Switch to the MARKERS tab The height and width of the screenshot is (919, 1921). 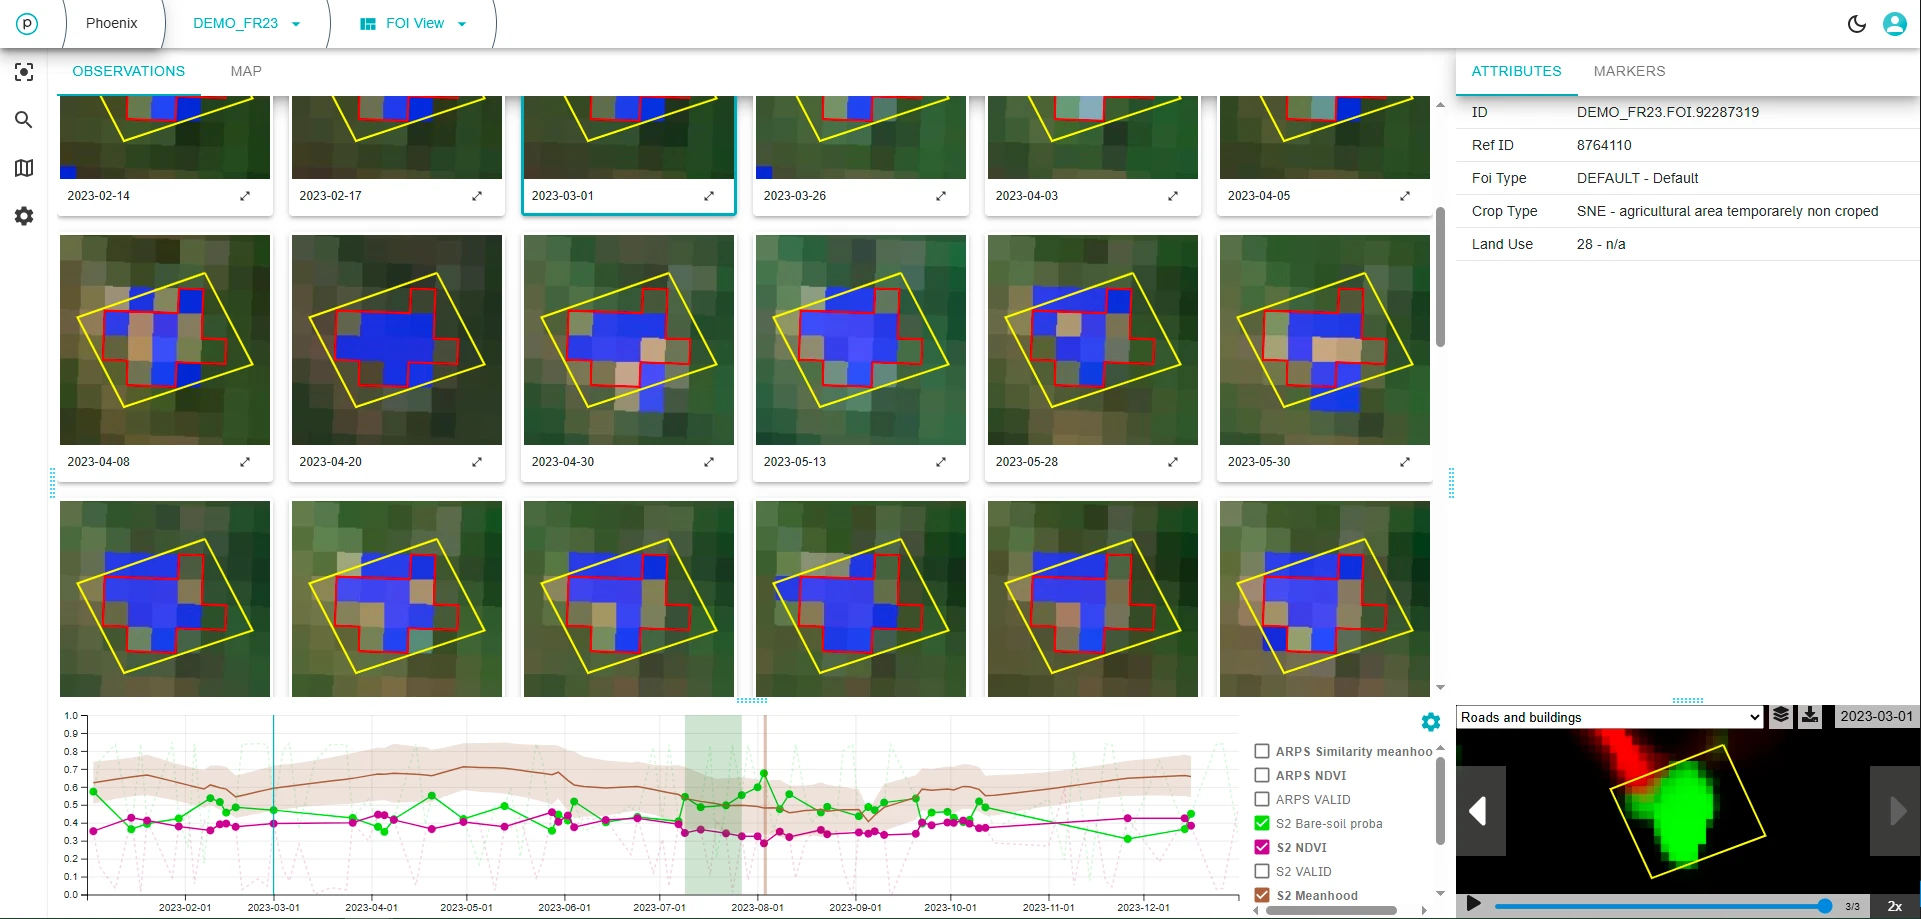coord(1629,71)
